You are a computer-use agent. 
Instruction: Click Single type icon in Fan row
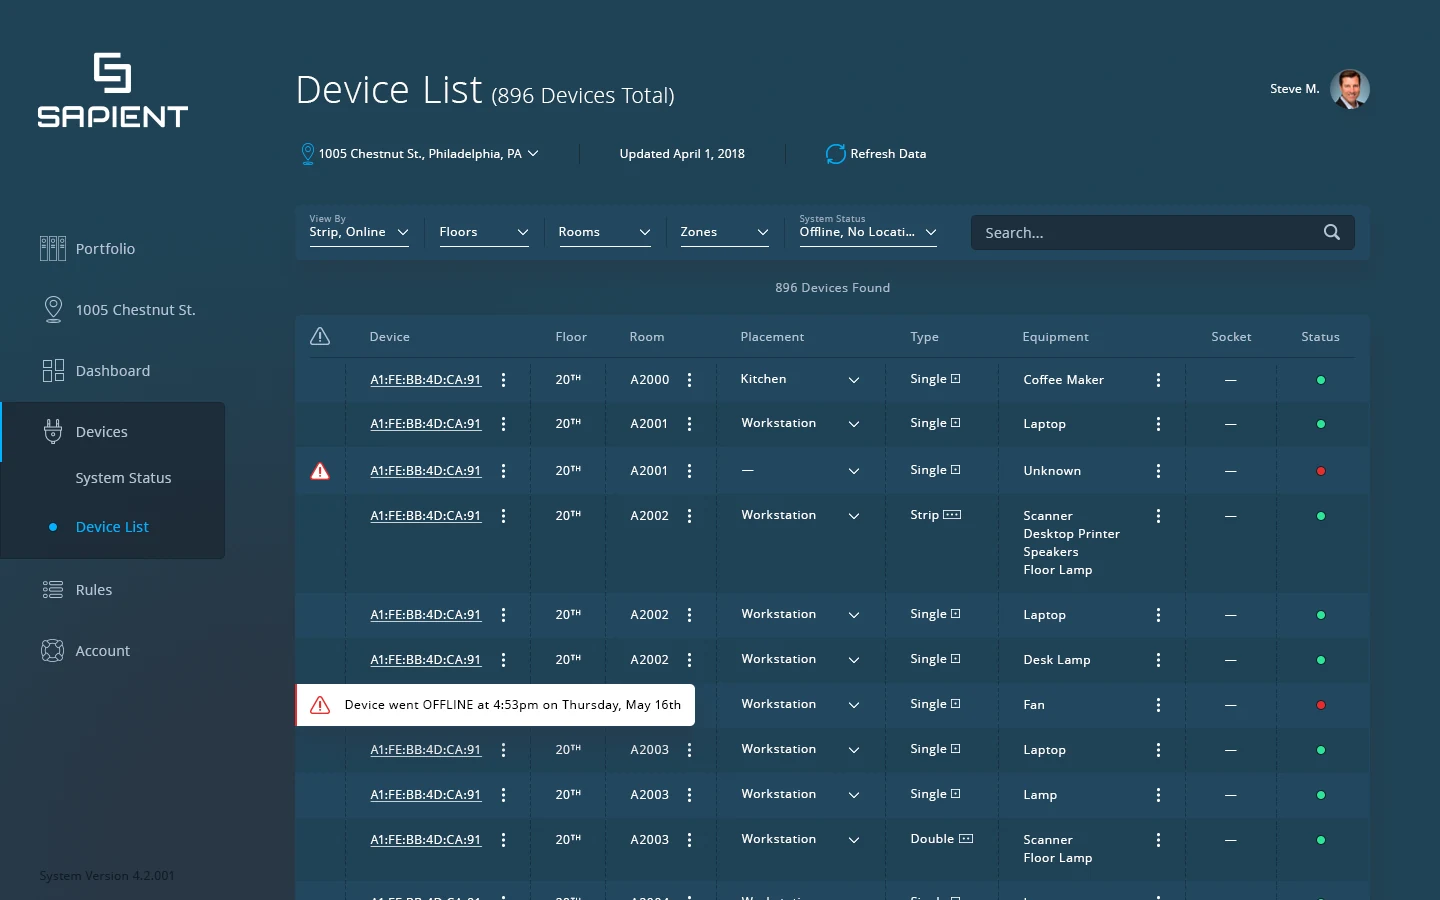click(955, 704)
